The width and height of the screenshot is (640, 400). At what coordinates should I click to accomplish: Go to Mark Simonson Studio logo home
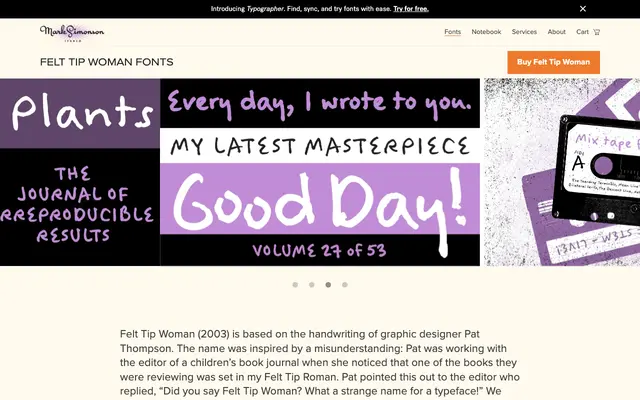tap(72, 33)
